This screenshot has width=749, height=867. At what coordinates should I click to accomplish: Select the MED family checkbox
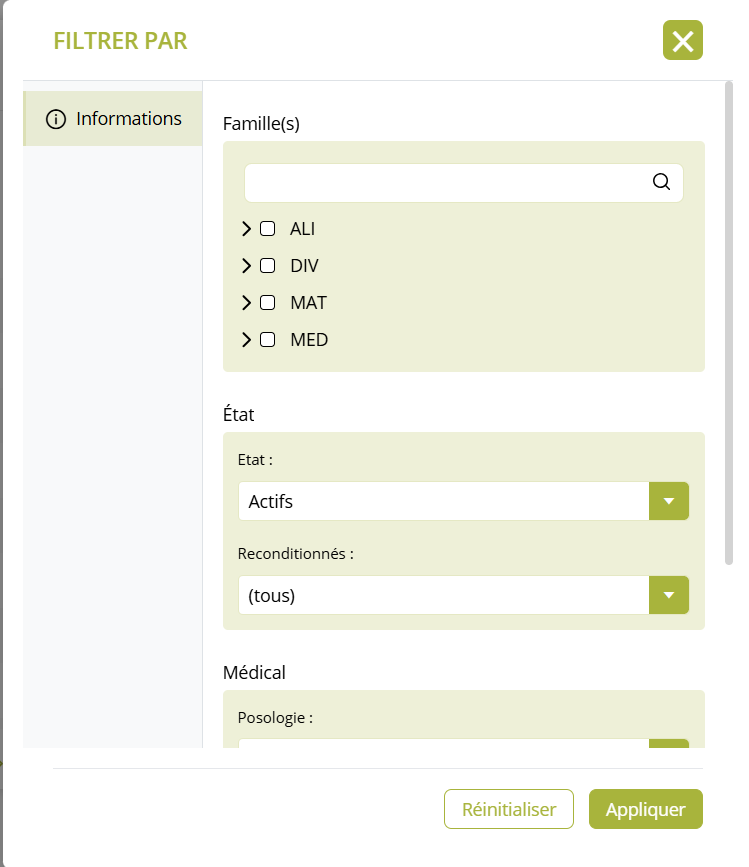coord(268,340)
